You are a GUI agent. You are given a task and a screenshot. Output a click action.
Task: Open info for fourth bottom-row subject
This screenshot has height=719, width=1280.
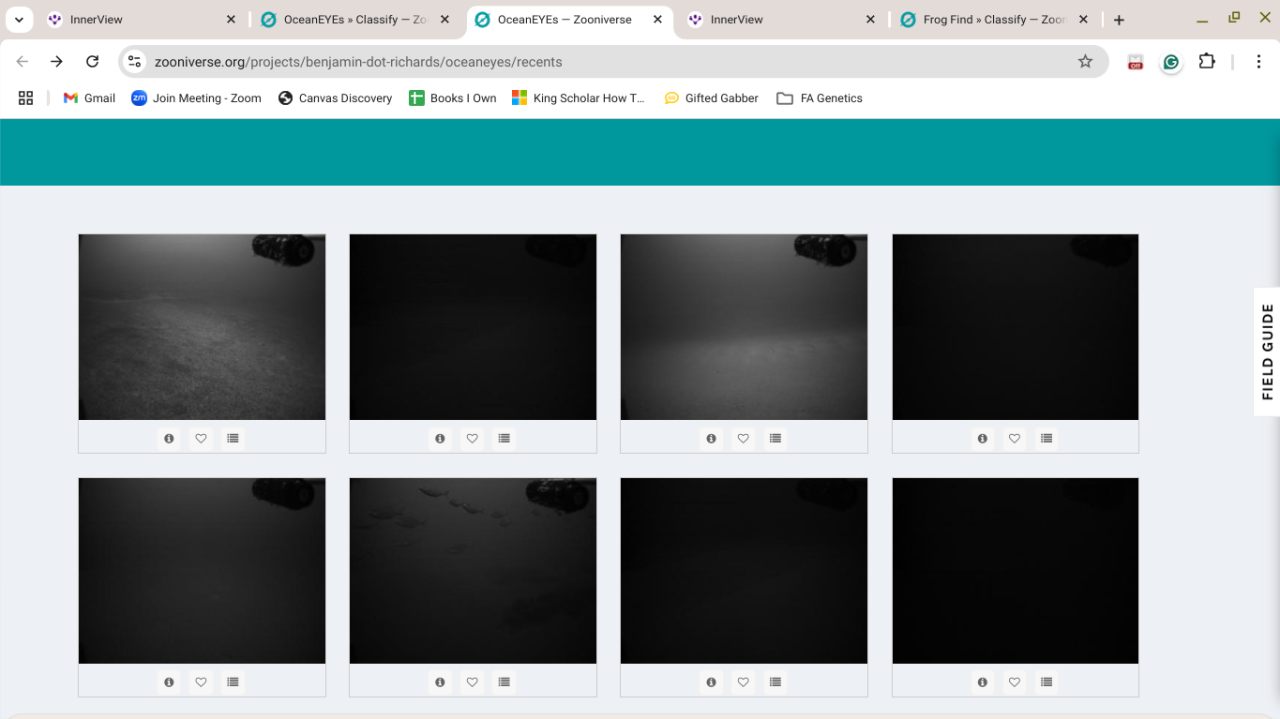point(983,682)
